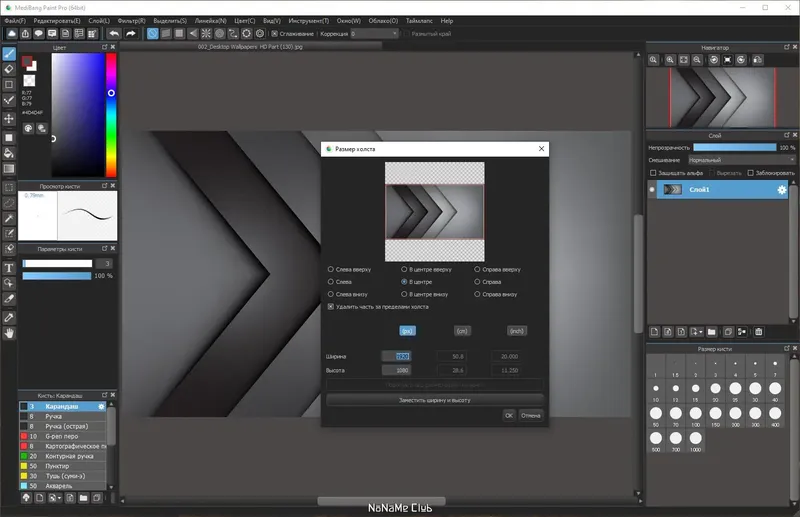
Task: Select the Eraser tool
Action: 9,69
